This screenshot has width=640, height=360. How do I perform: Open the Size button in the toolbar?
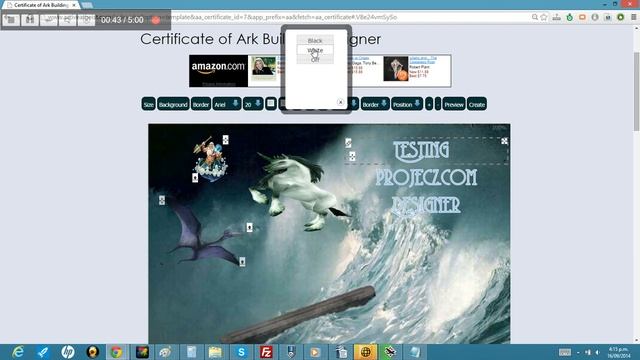149,104
